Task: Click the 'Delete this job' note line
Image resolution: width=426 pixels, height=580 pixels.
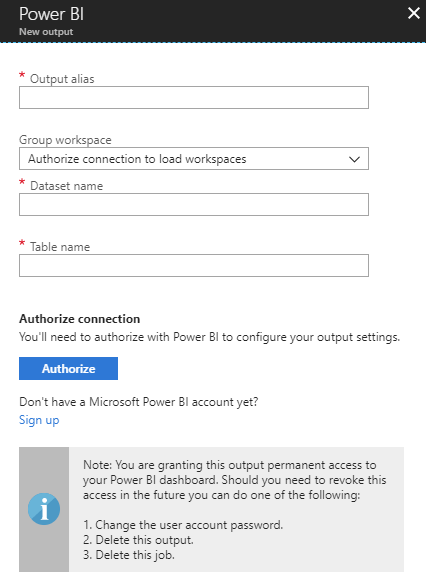Action: [x=129, y=555]
